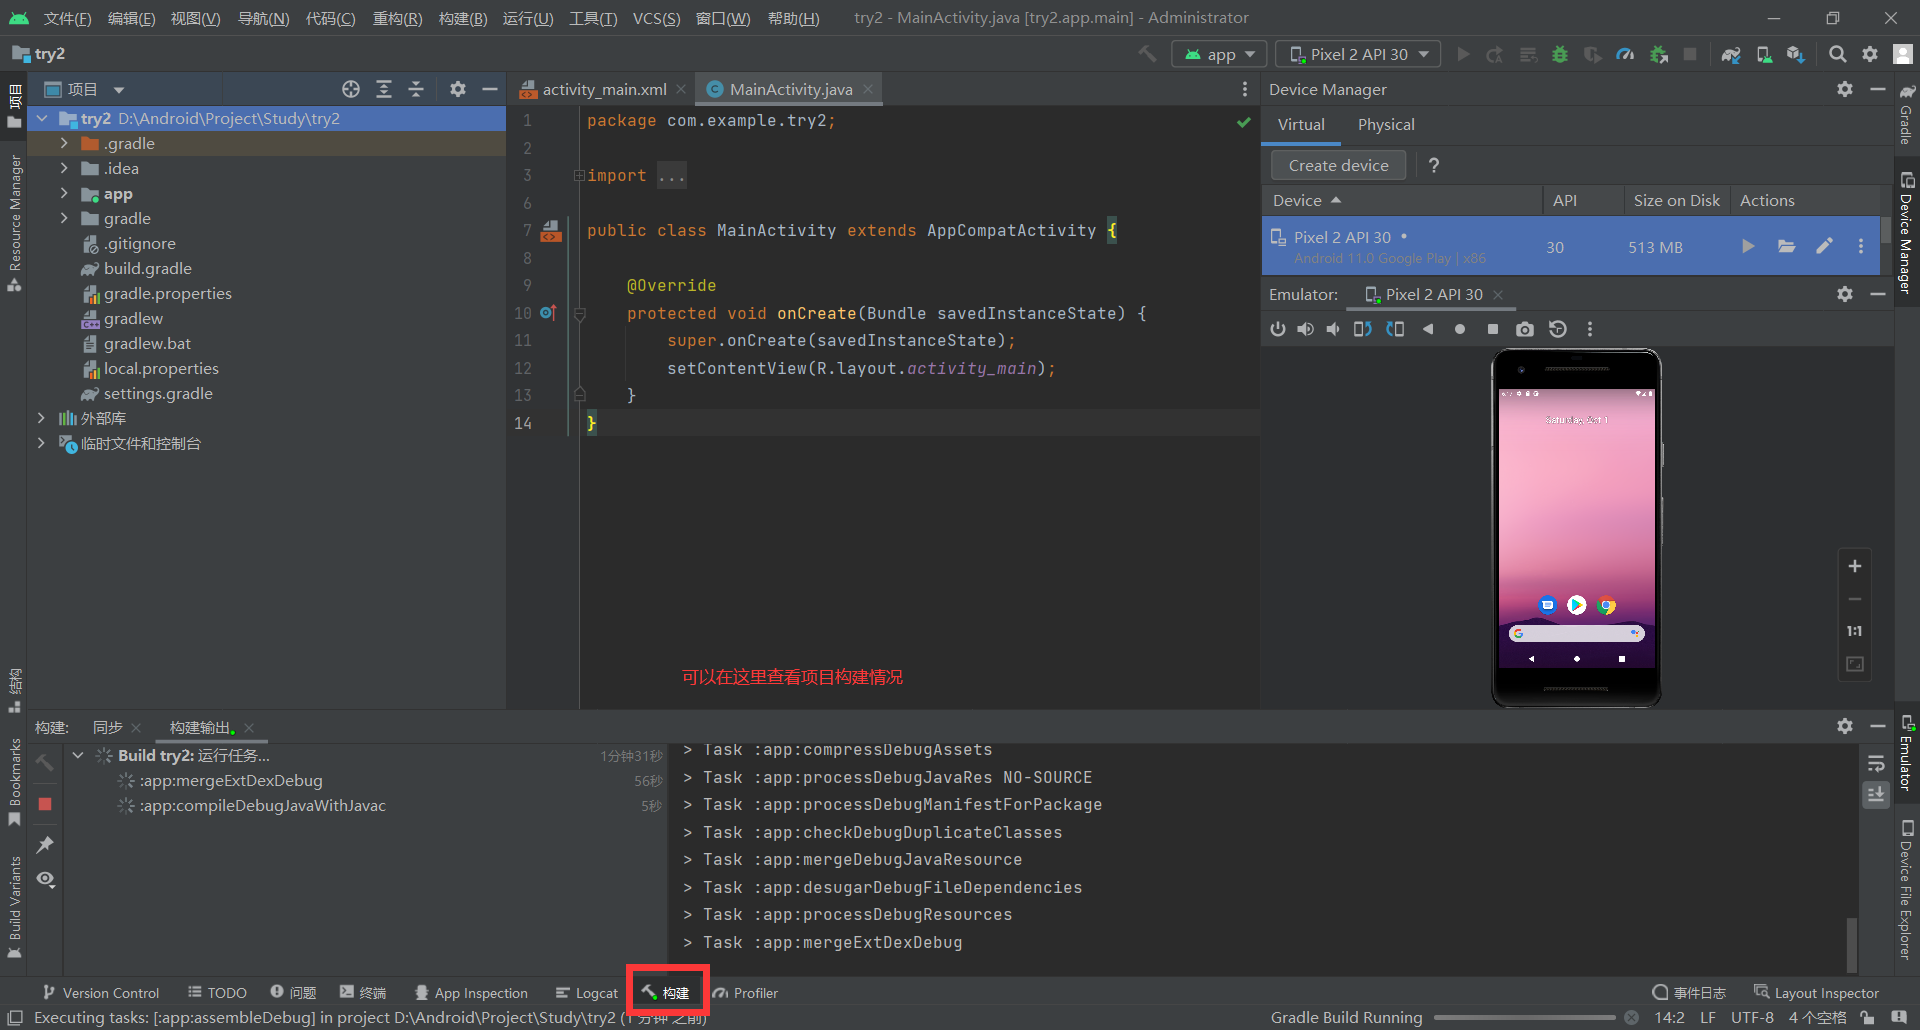Collapse the Build try2 task tree
1920x1030 pixels.
(78, 755)
